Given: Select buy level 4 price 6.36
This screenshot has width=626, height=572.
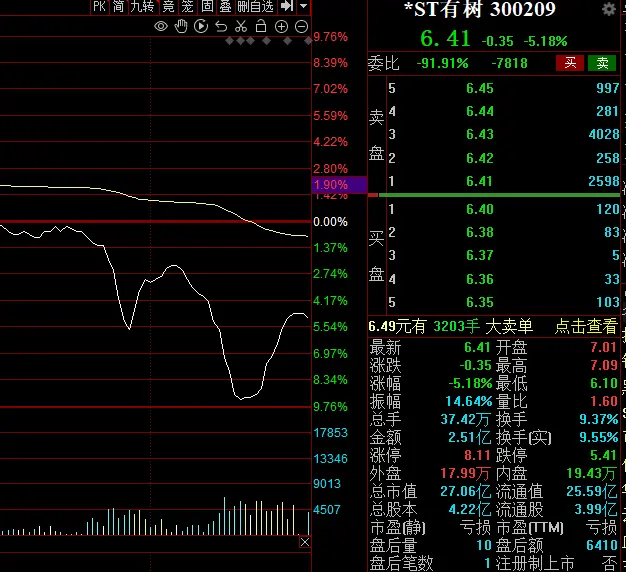Looking at the screenshot, I should click(x=479, y=279).
